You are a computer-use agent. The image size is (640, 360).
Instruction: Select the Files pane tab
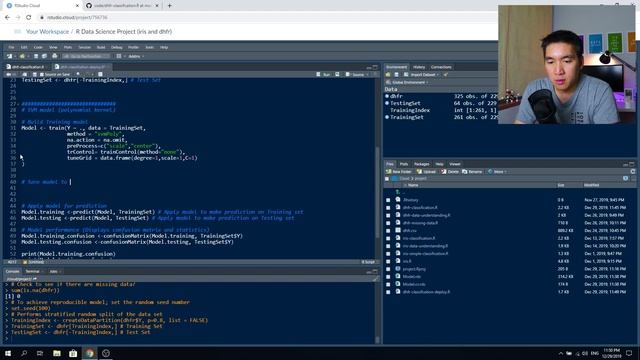[x=390, y=164]
